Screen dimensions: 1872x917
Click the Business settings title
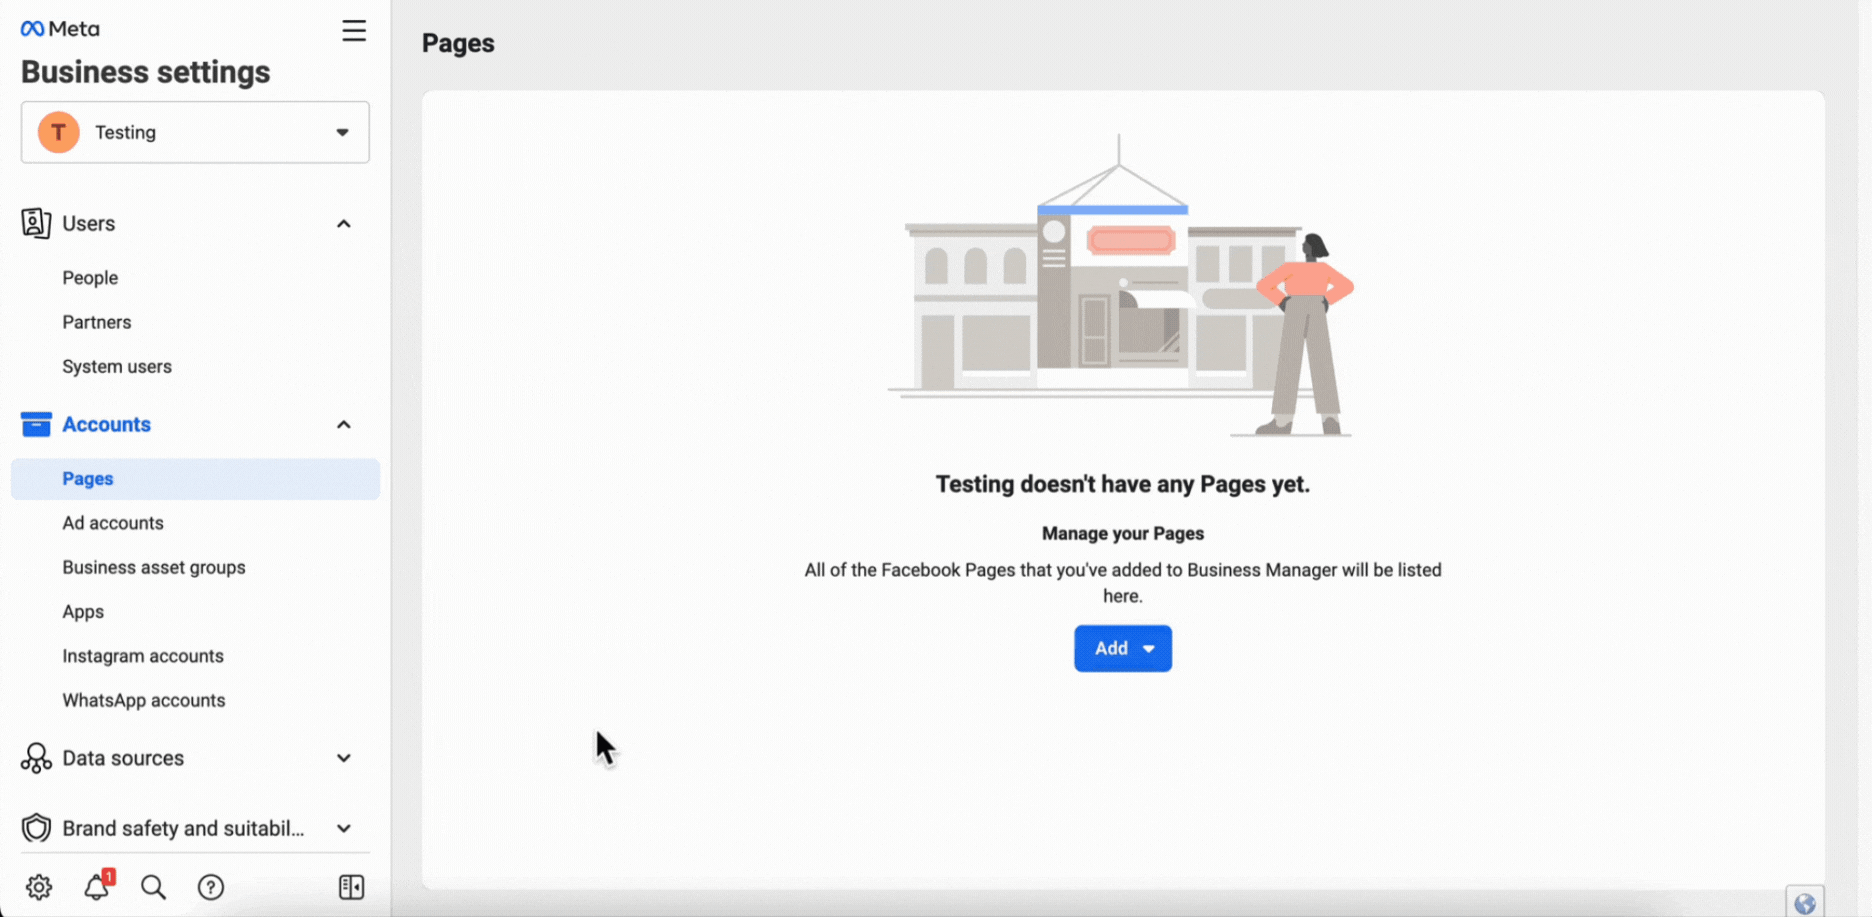[146, 72]
